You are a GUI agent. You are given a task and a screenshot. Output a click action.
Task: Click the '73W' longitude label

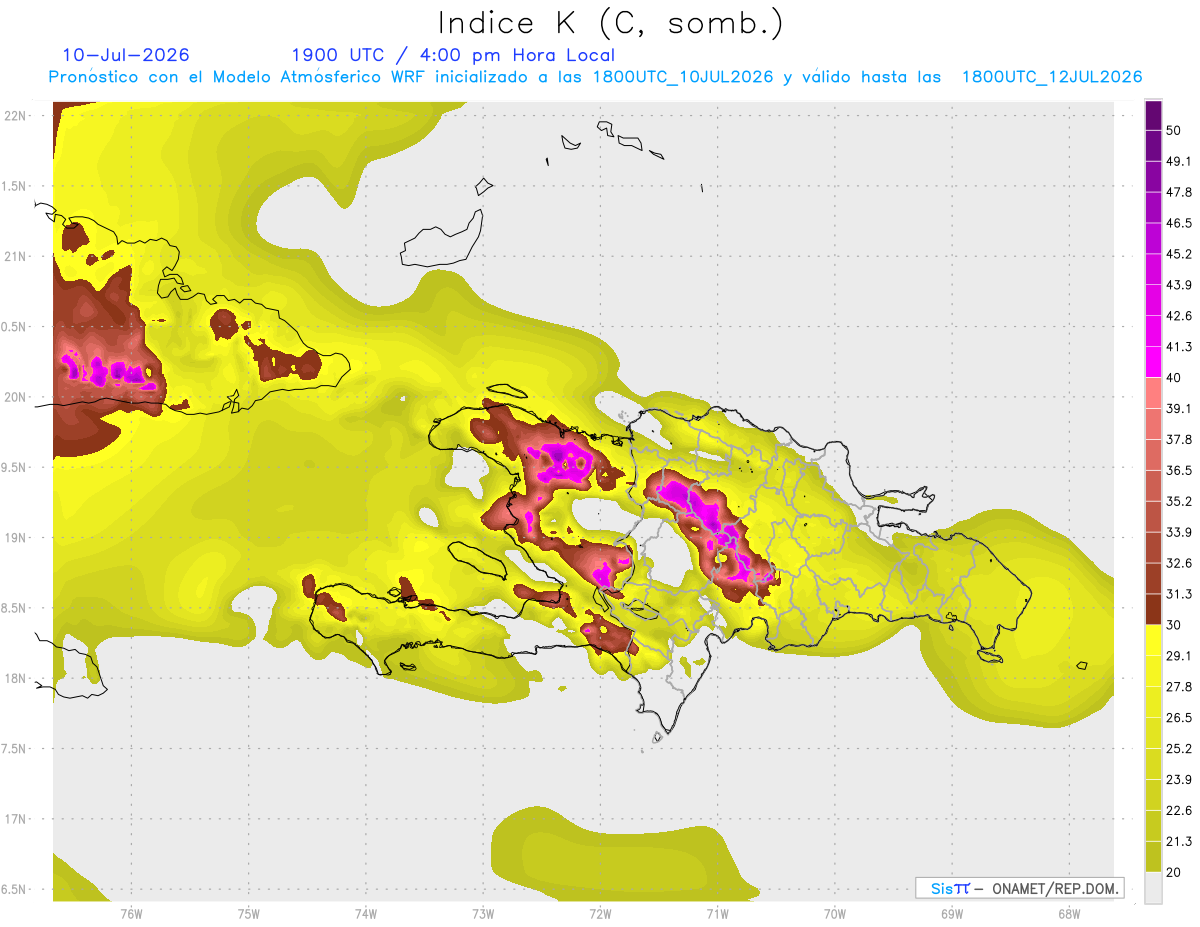[x=483, y=913]
